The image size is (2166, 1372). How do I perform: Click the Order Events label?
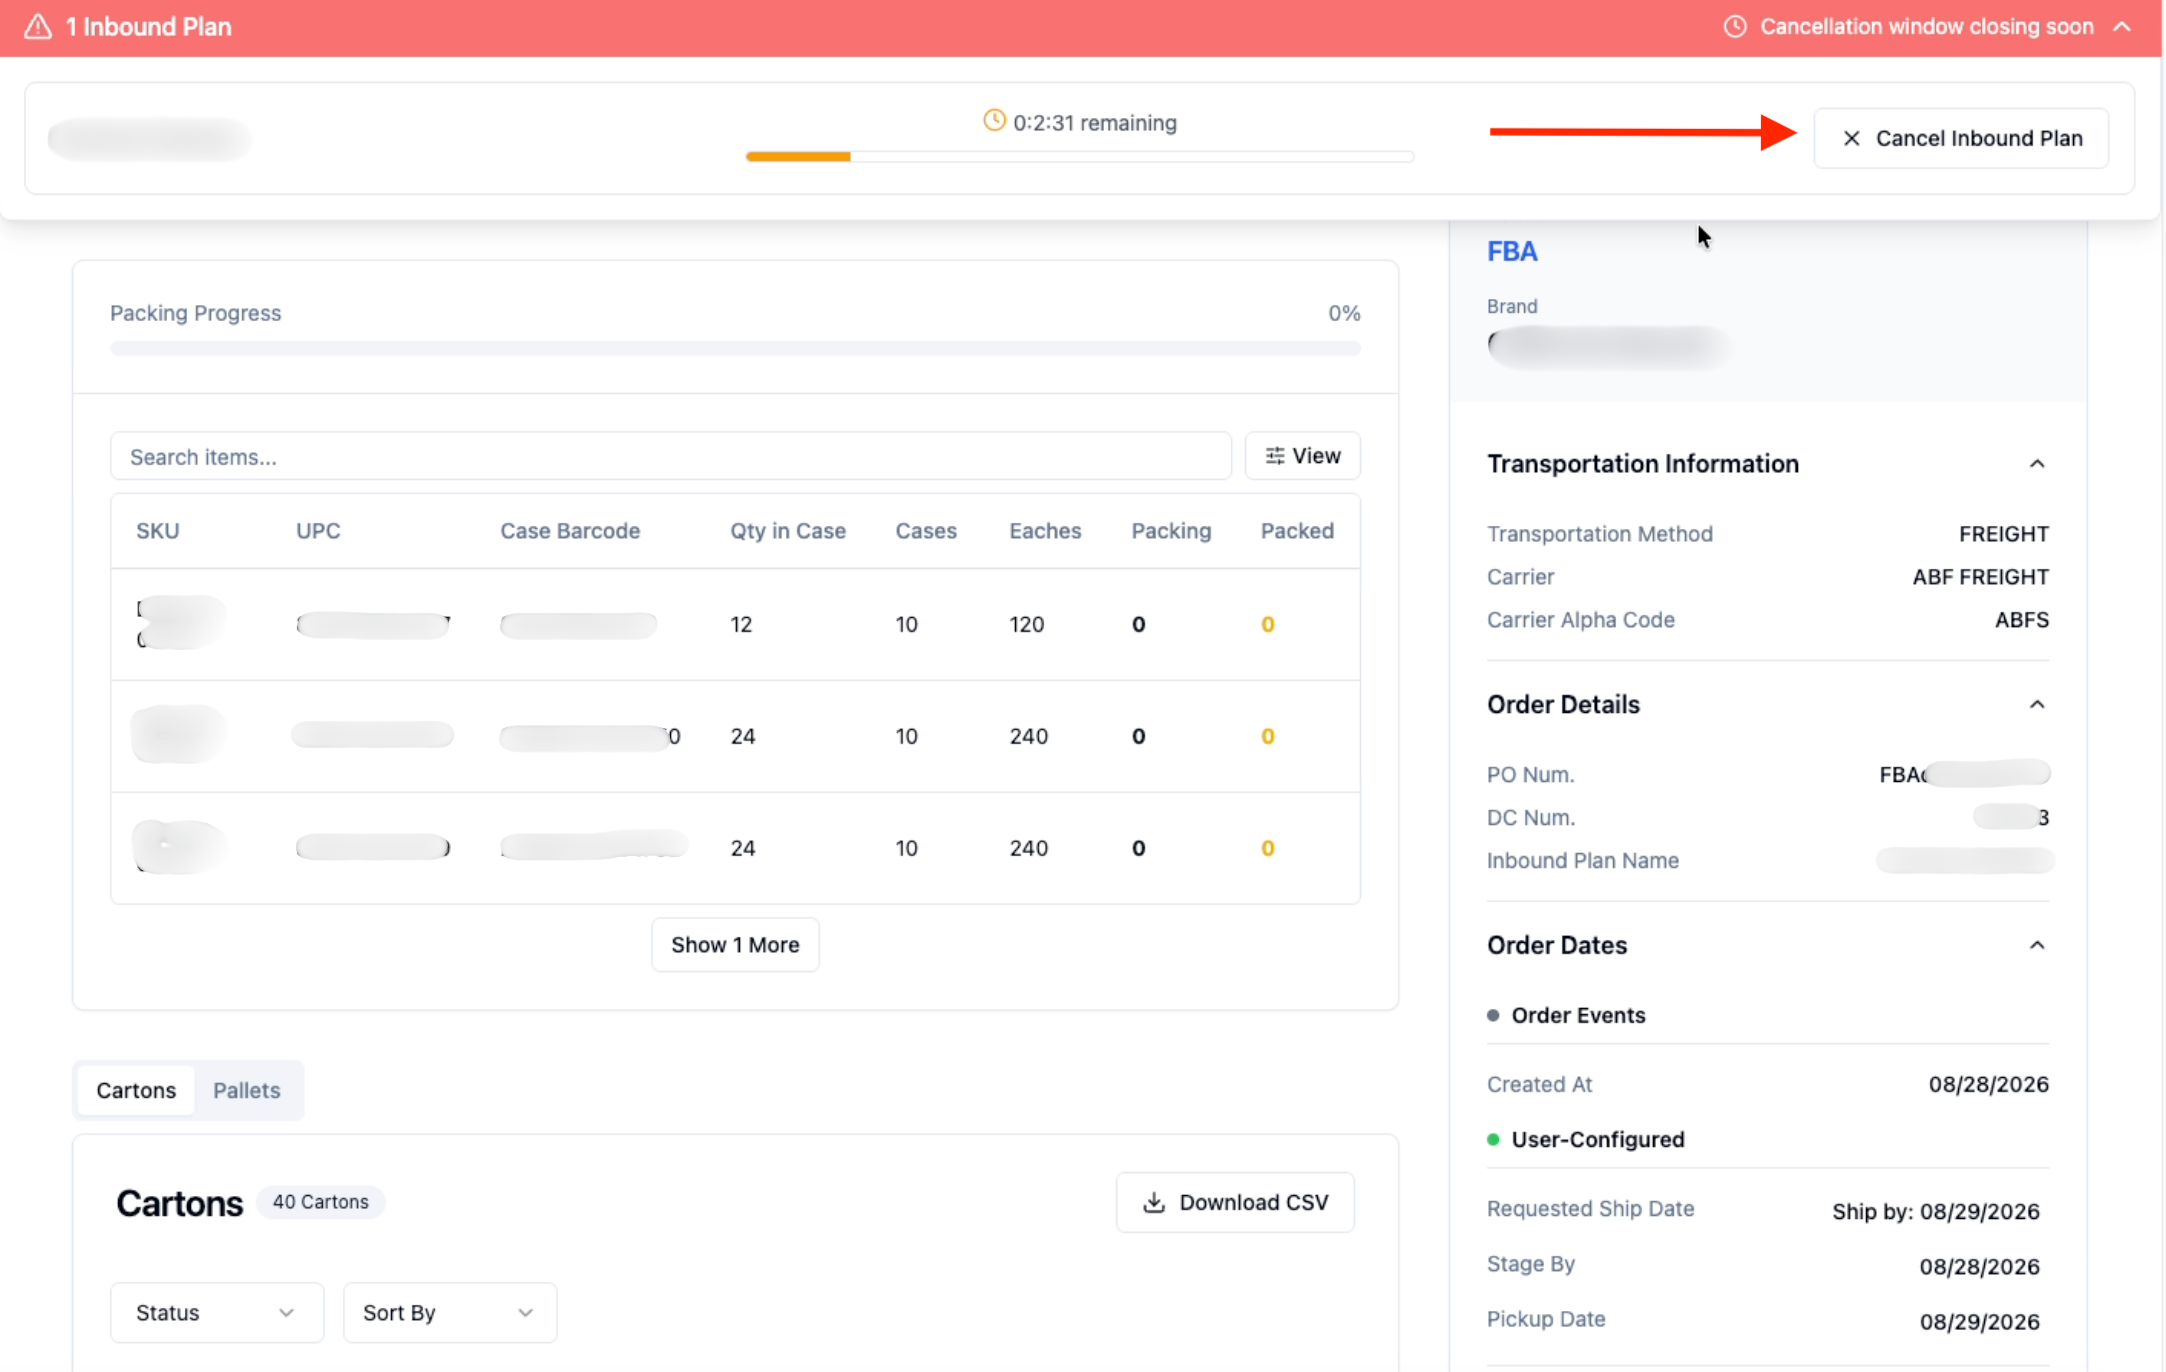click(1578, 1016)
